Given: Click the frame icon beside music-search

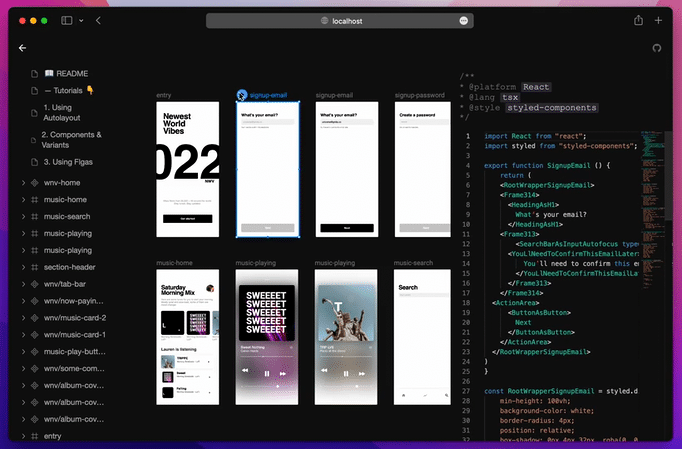Looking at the screenshot, I should tap(35, 217).
